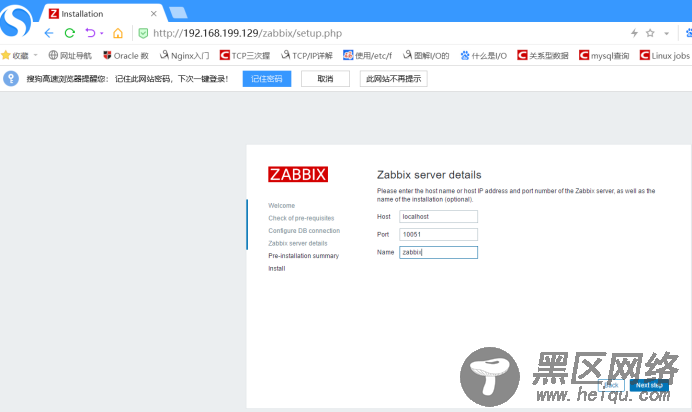Open the 使用/etc/f bookmark
Viewport: 692px width, 412px height.
click(x=368, y=56)
